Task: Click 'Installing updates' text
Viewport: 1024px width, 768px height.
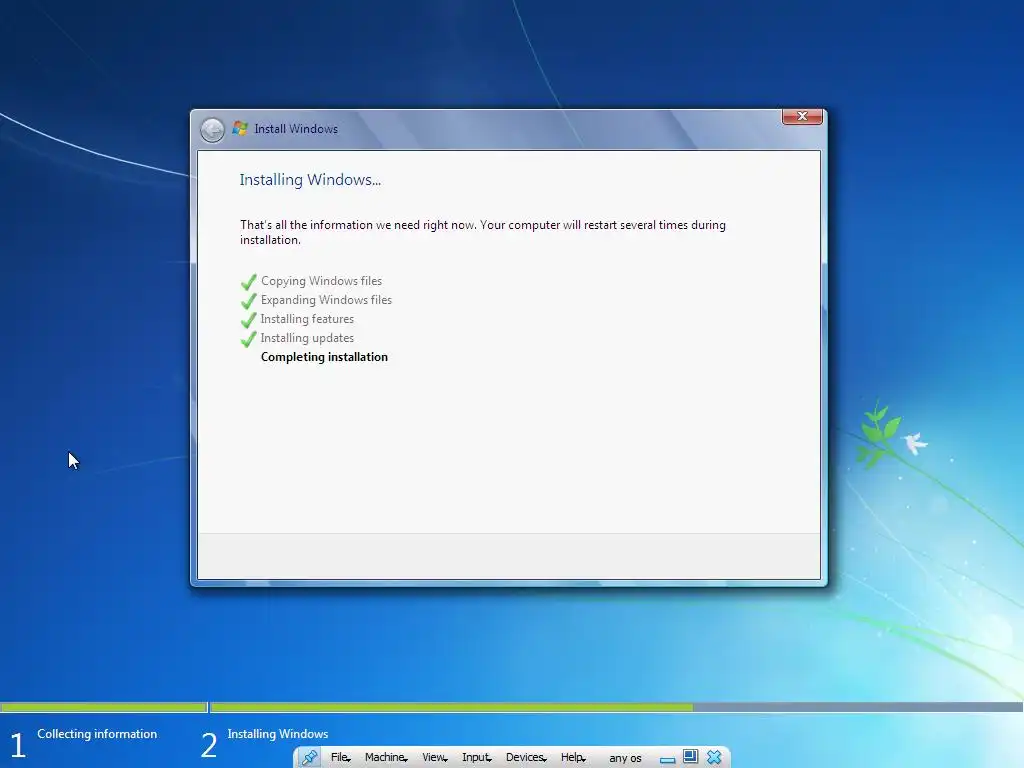Action: 307,338
